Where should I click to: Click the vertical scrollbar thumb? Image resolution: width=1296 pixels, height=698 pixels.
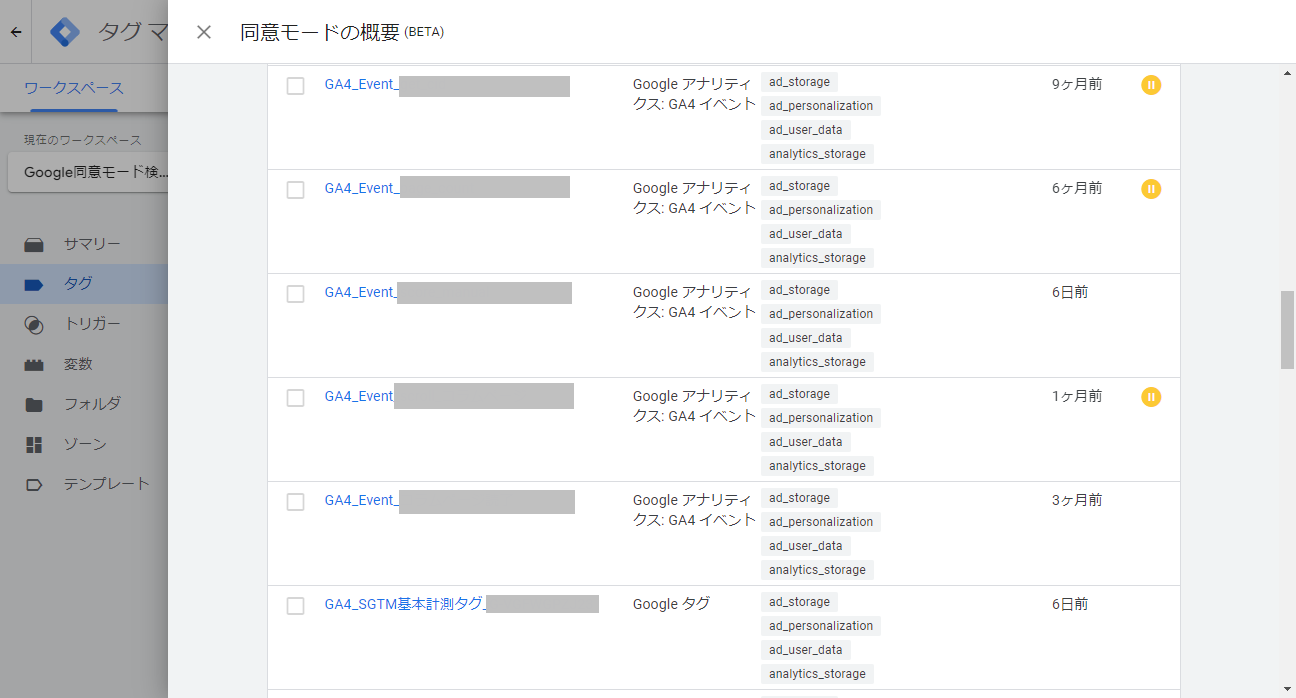(x=1287, y=330)
